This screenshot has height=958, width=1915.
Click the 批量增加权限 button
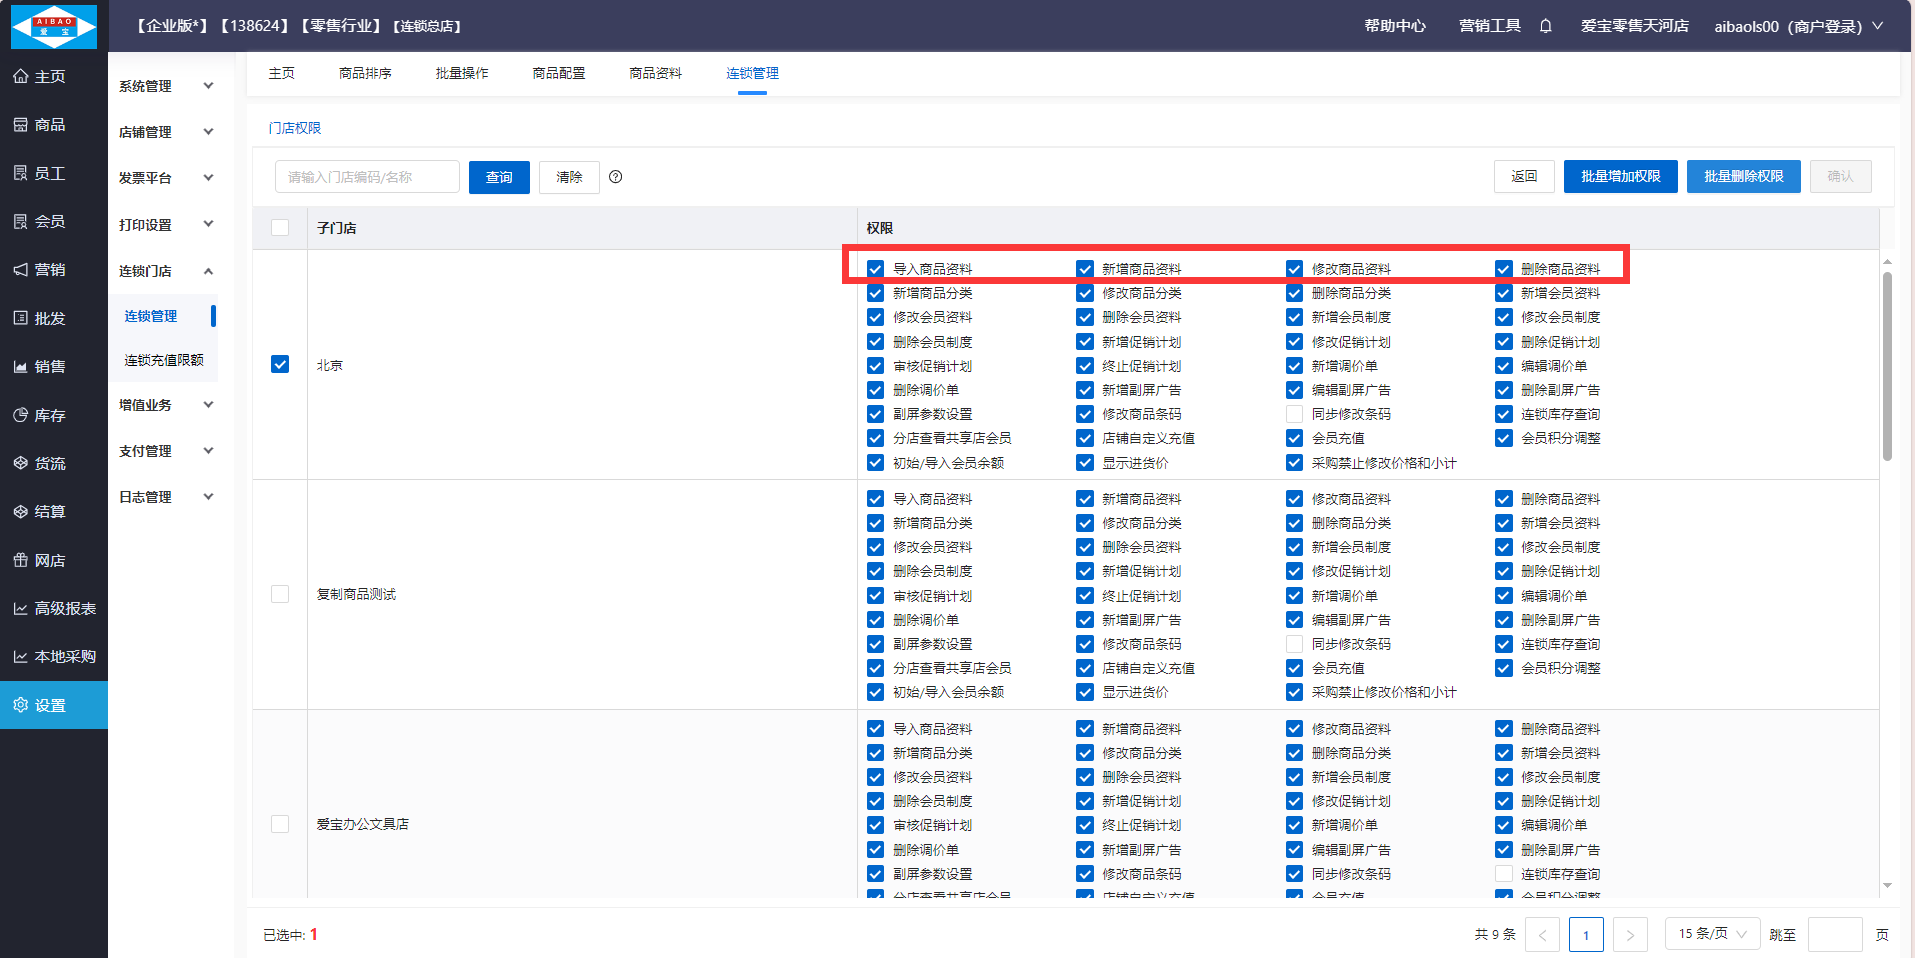[1620, 176]
